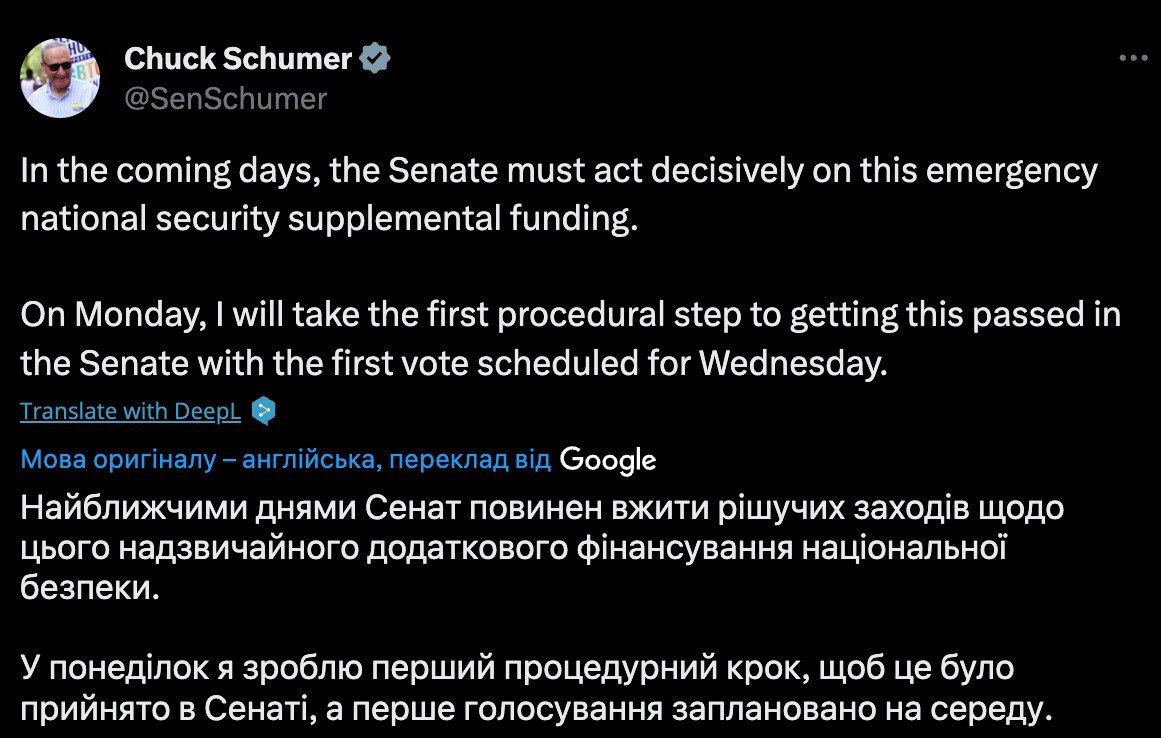Click the 'In the coming days' paragraph
This screenshot has width=1161, height=738.
click(559, 195)
